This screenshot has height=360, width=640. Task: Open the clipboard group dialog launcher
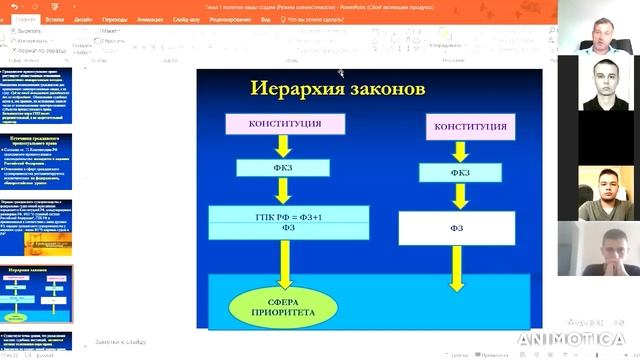click(67, 60)
